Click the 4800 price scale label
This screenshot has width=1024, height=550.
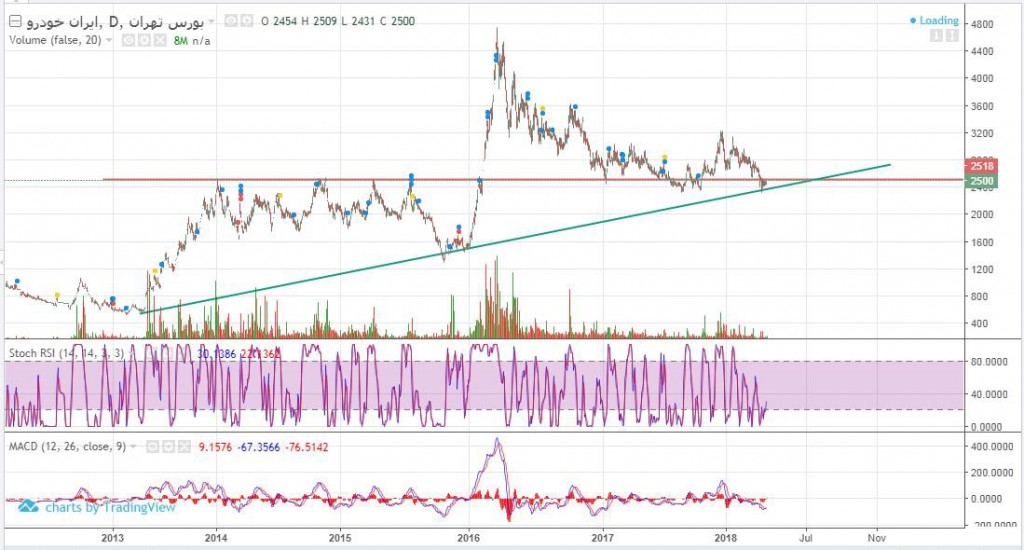982,25
